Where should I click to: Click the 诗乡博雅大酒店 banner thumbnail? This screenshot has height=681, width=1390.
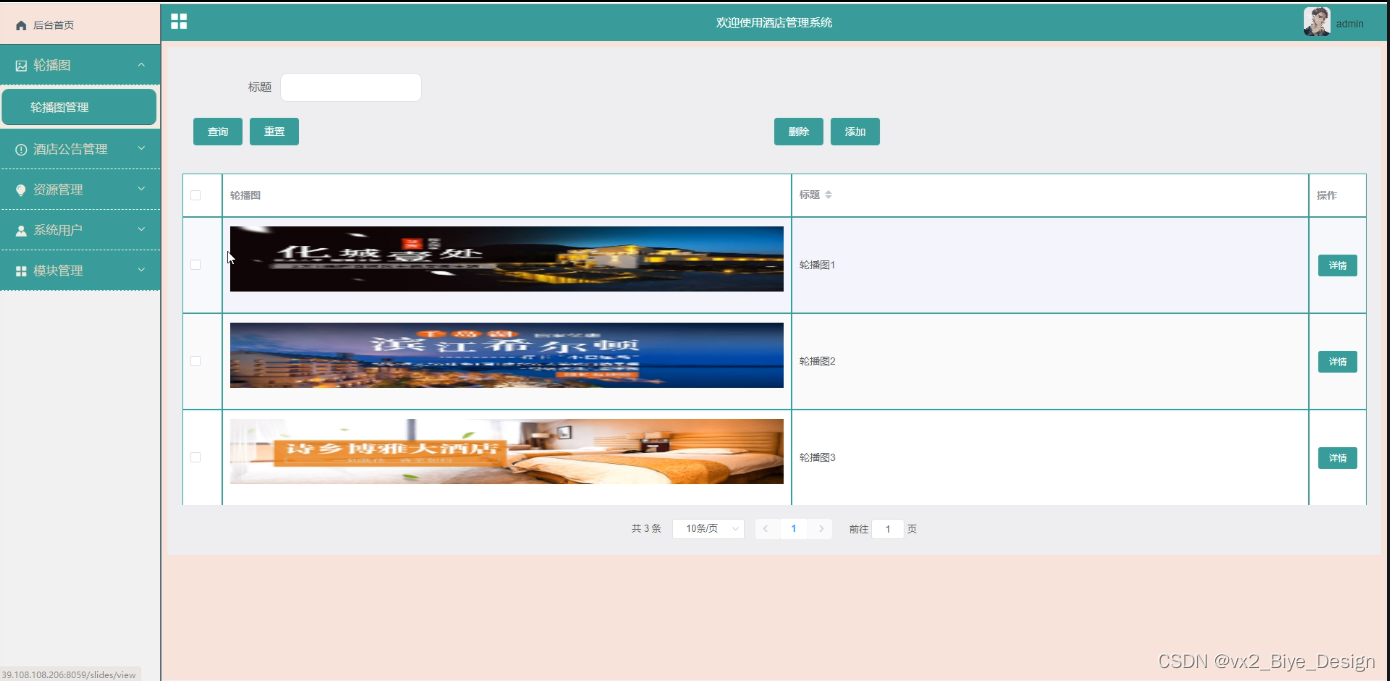click(x=507, y=451)
